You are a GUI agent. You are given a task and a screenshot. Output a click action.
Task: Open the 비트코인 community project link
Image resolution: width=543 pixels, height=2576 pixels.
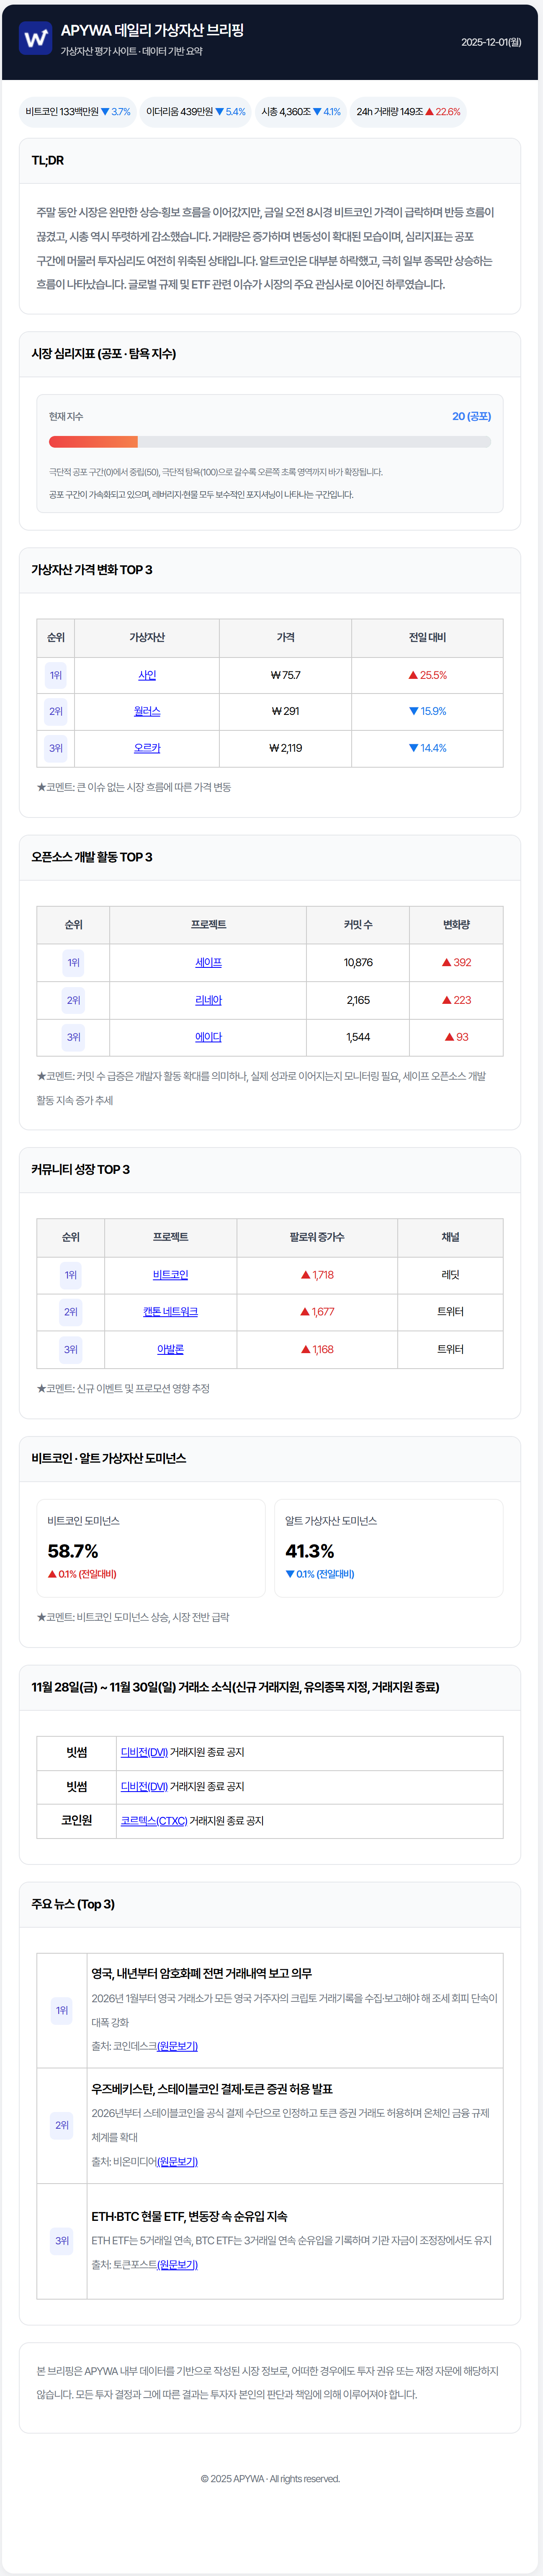click(170, 1275)
